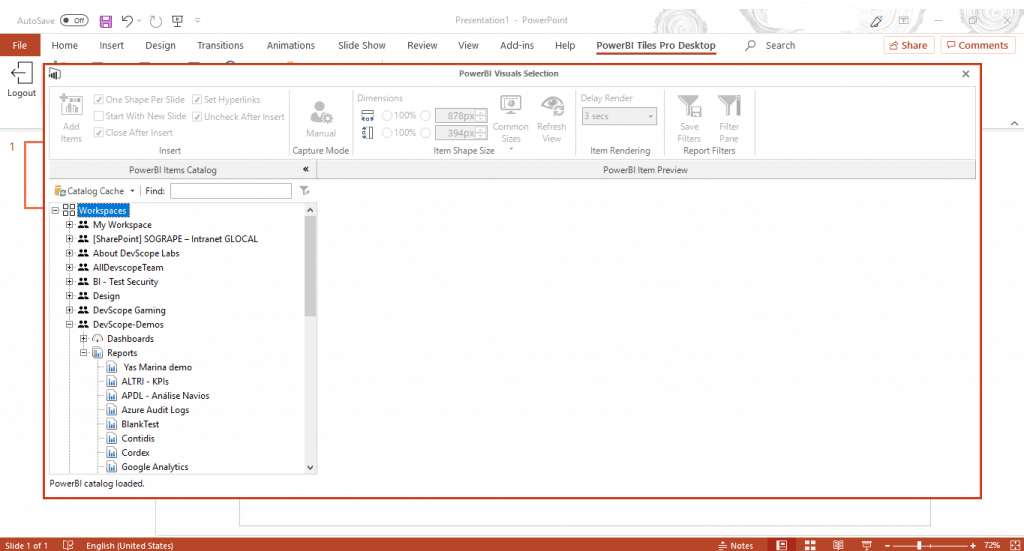Click the Comments button
The image size is (1024, 551).
(978, 45)
